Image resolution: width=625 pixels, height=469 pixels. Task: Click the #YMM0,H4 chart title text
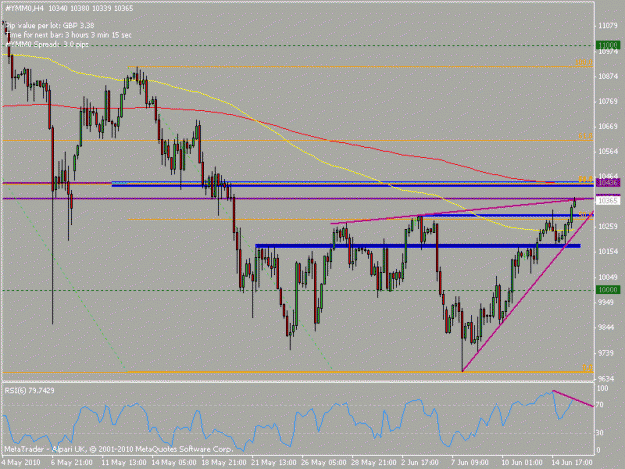click(x=69, y=8)
